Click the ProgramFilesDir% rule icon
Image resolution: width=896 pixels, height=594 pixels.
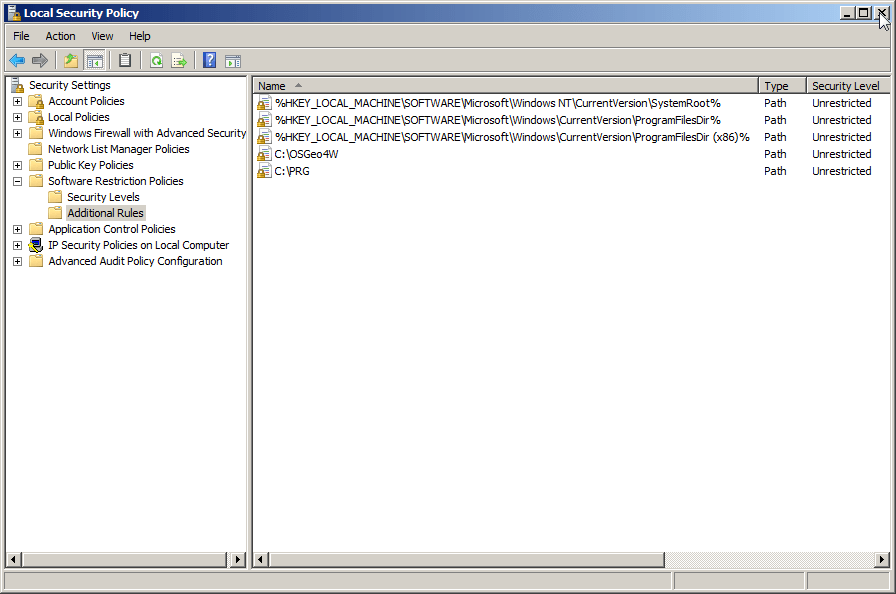coord(264,120)
